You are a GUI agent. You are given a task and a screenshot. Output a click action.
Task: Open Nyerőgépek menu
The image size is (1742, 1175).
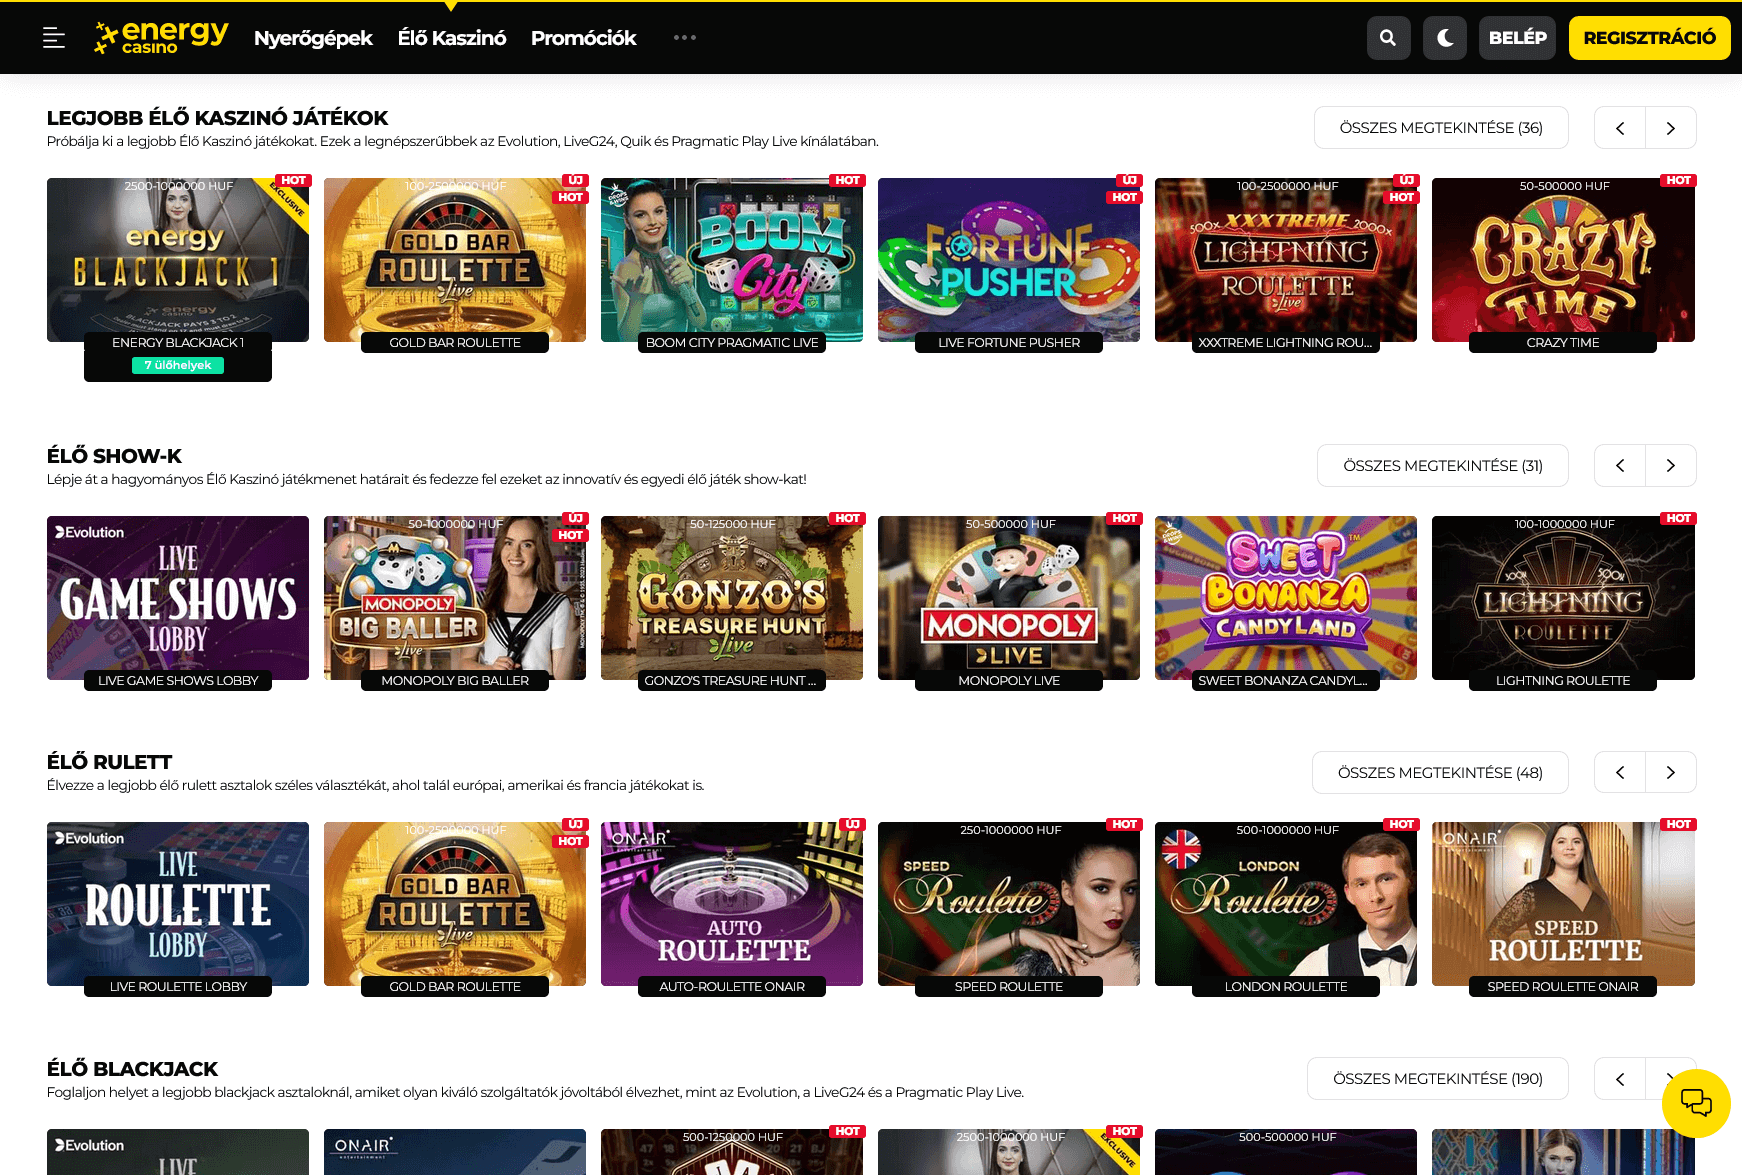click(313, 38)
